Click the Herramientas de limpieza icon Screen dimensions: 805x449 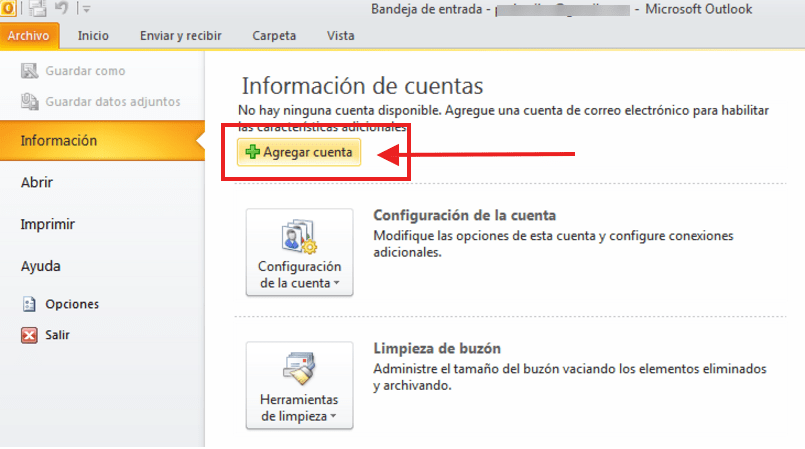pos(299,368)
